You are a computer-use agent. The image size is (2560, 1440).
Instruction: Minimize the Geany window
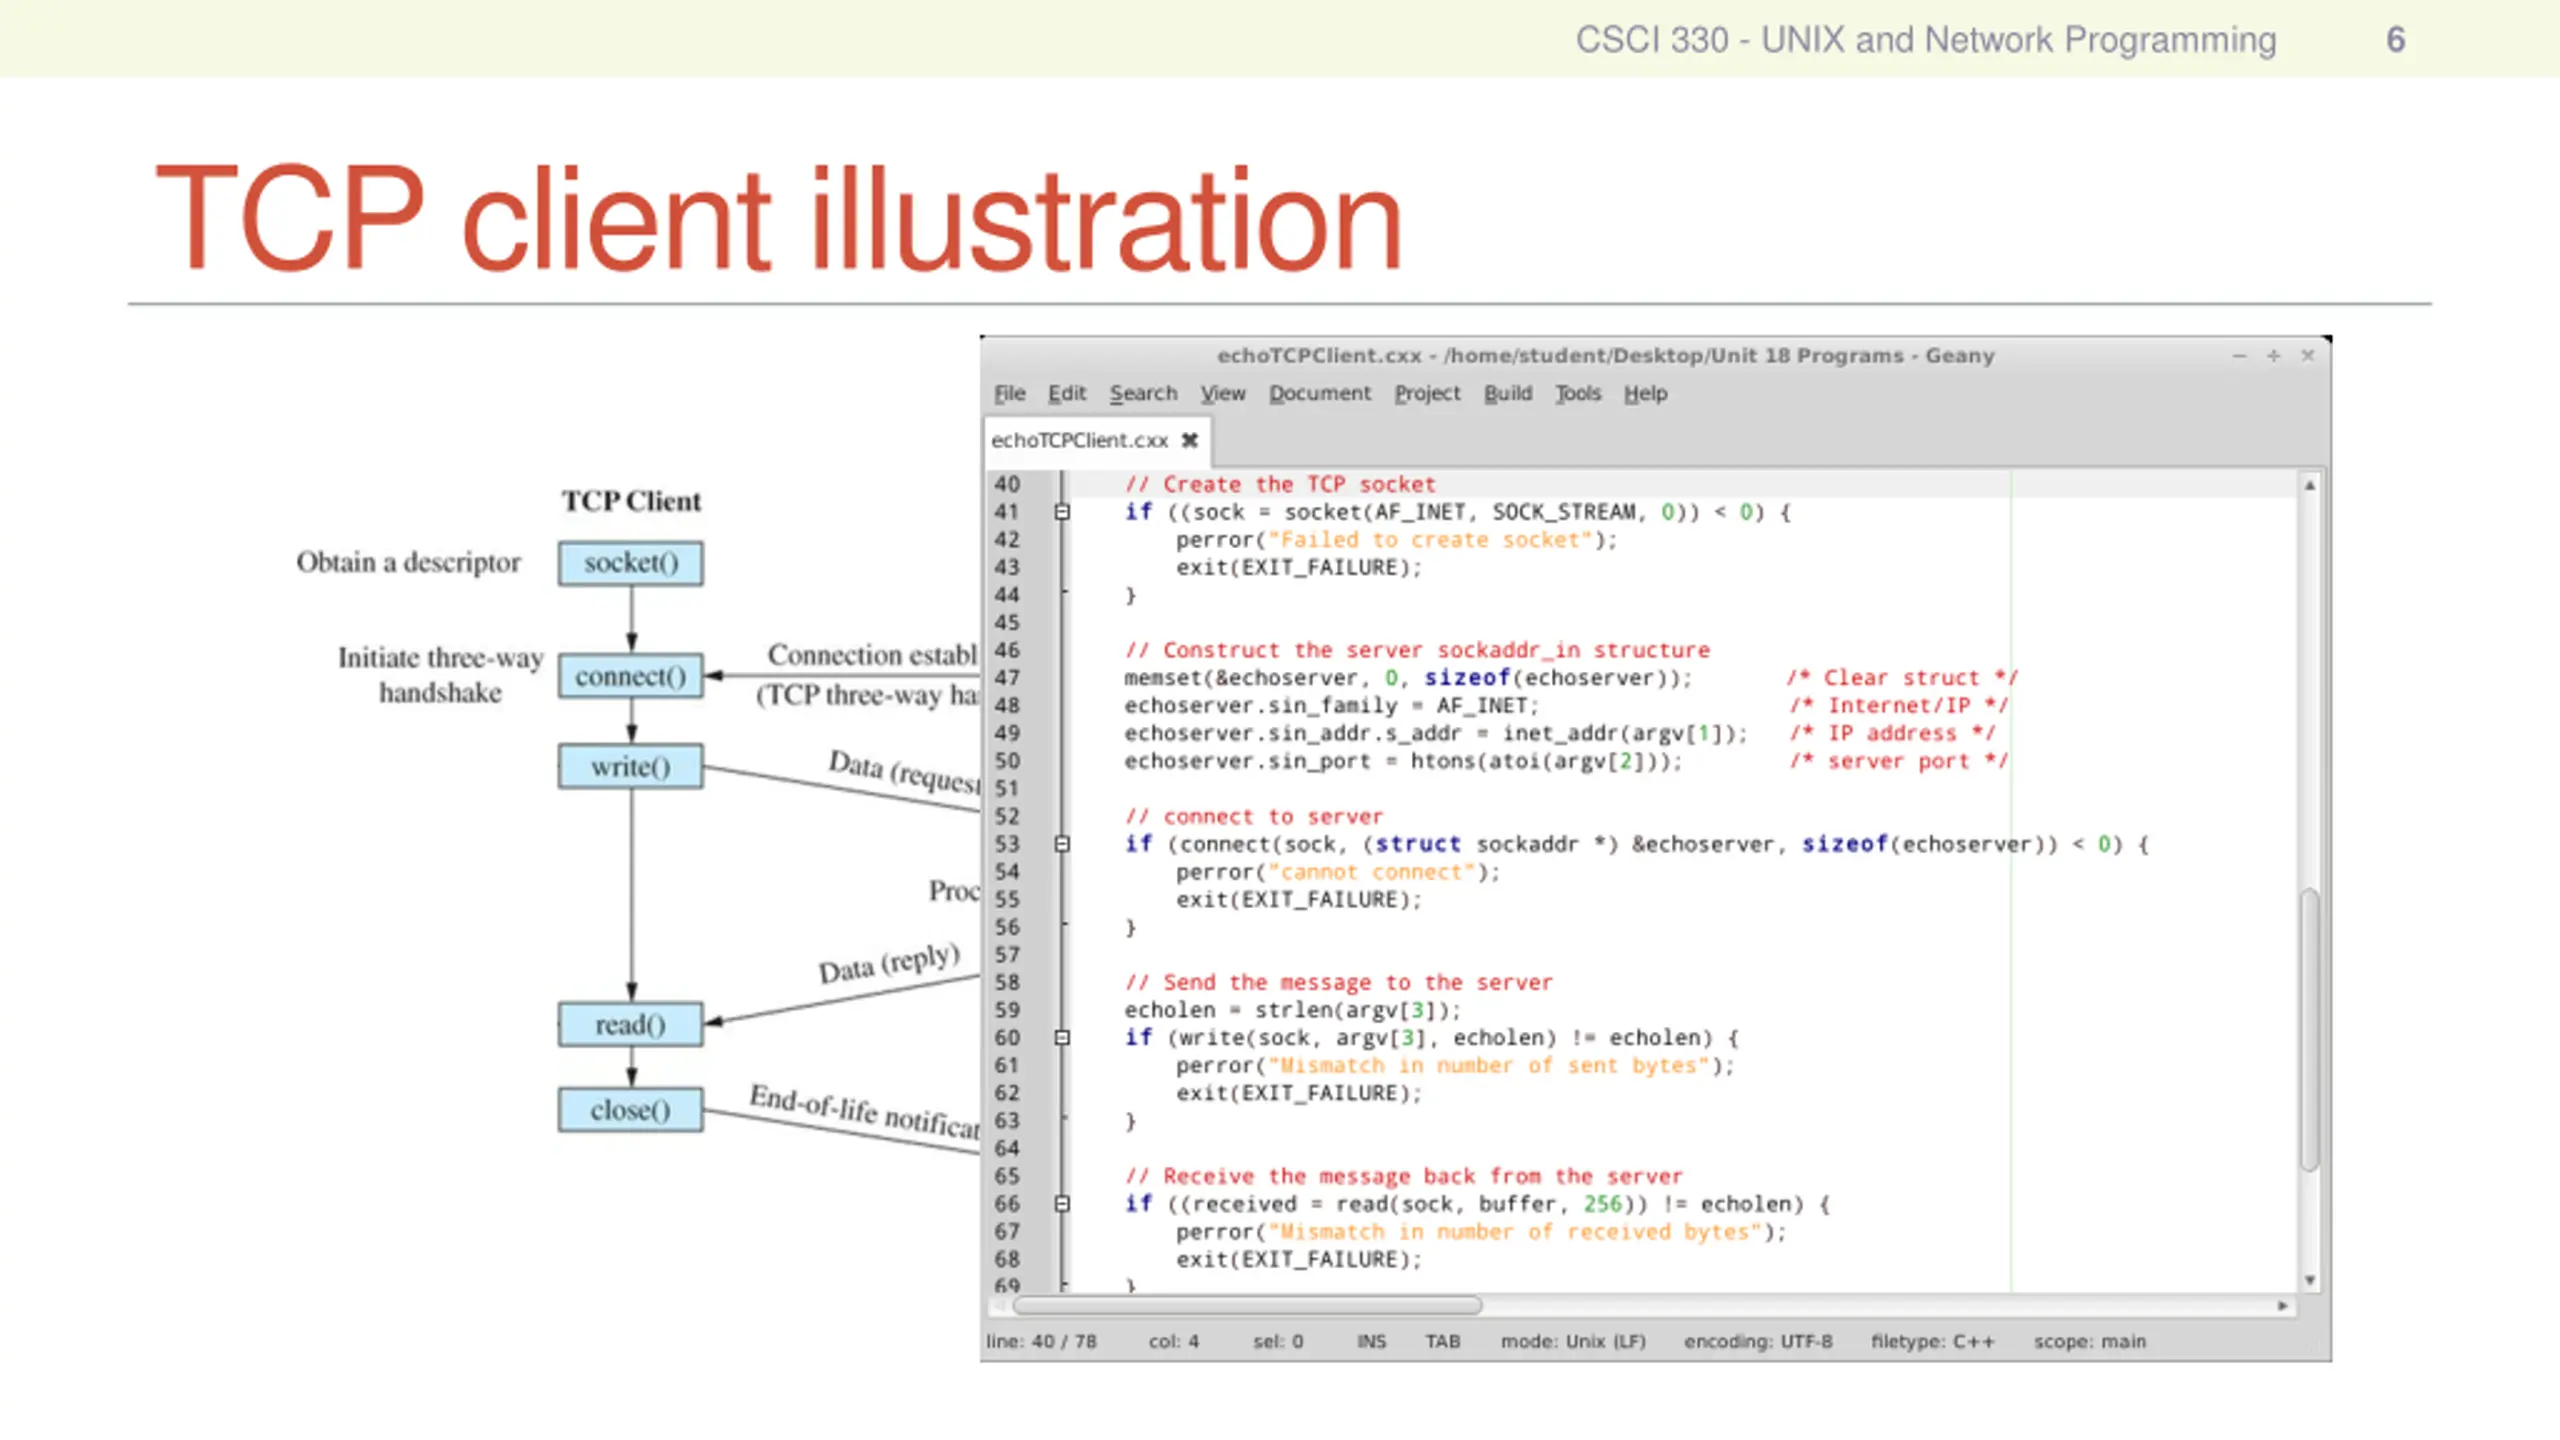click(x=2239, y=356)
